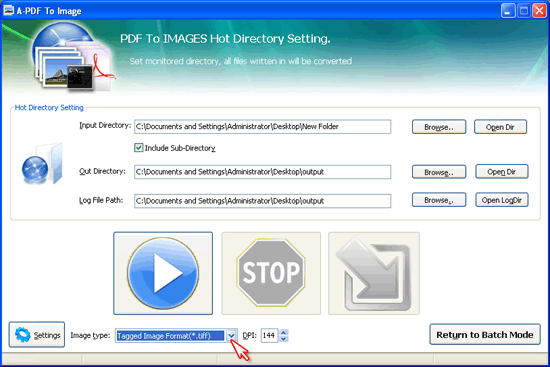The height and width of the screenshot is (367, 550).
Task: Increase DPI with the up stepper arrow
Action: [x=284, y=332]
